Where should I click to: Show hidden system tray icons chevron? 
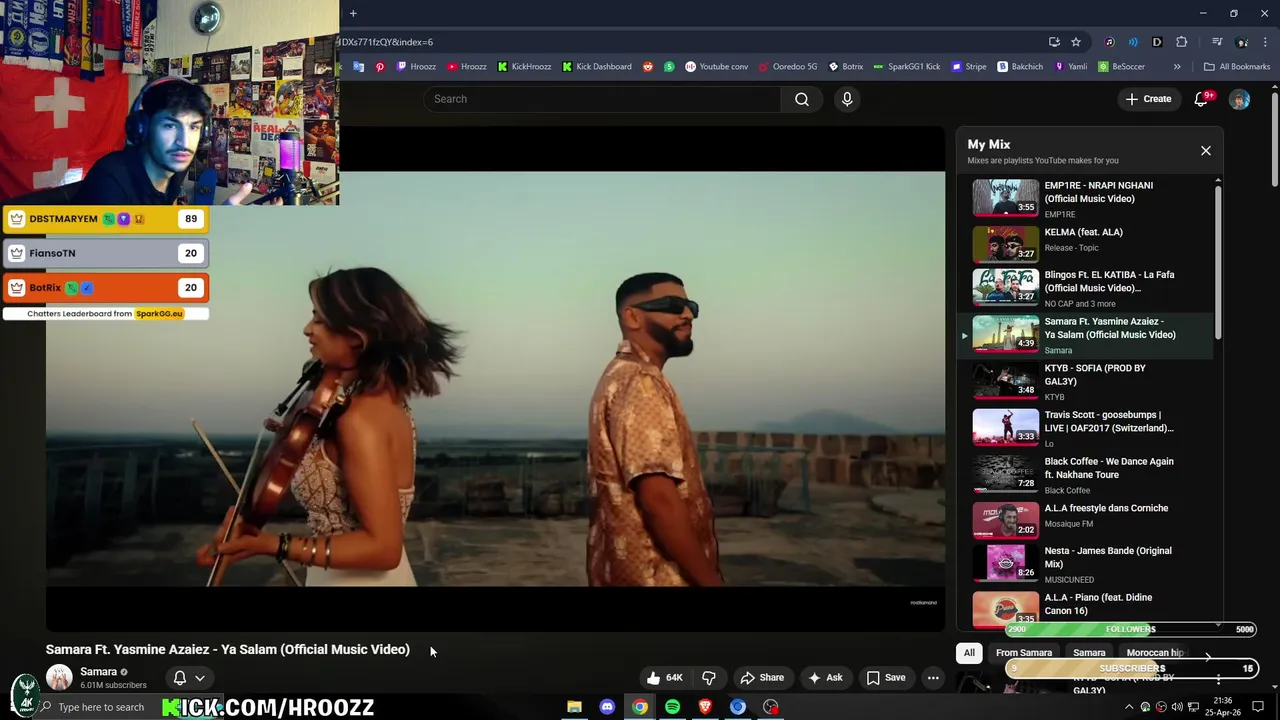point(1129,707)
